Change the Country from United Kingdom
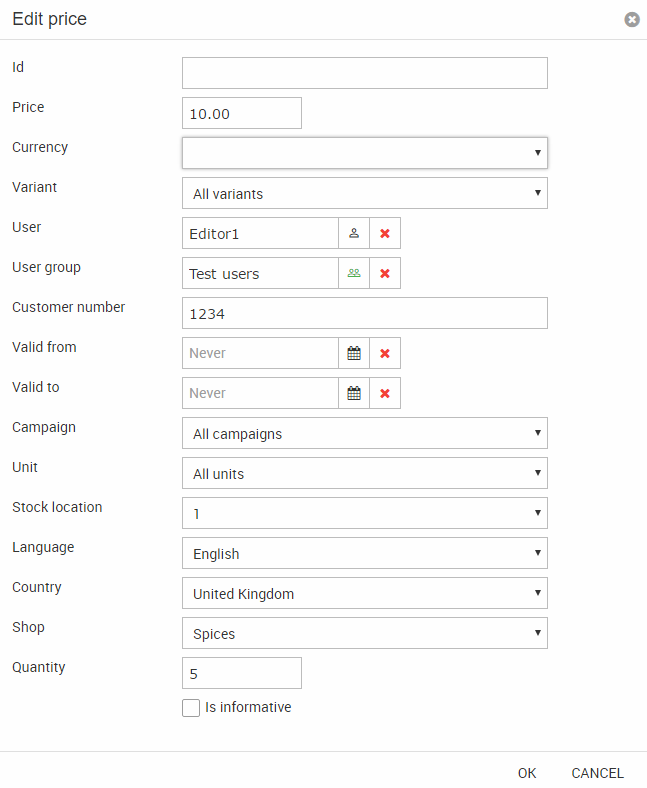This screenshot has height=788, width=647. pyautogui.click(x=364, y=593)
